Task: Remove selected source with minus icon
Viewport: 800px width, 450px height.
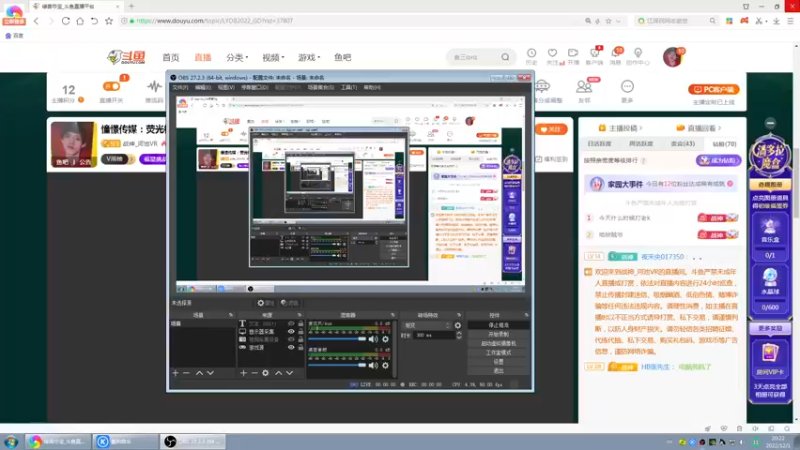Action: [x=254, y=373]
